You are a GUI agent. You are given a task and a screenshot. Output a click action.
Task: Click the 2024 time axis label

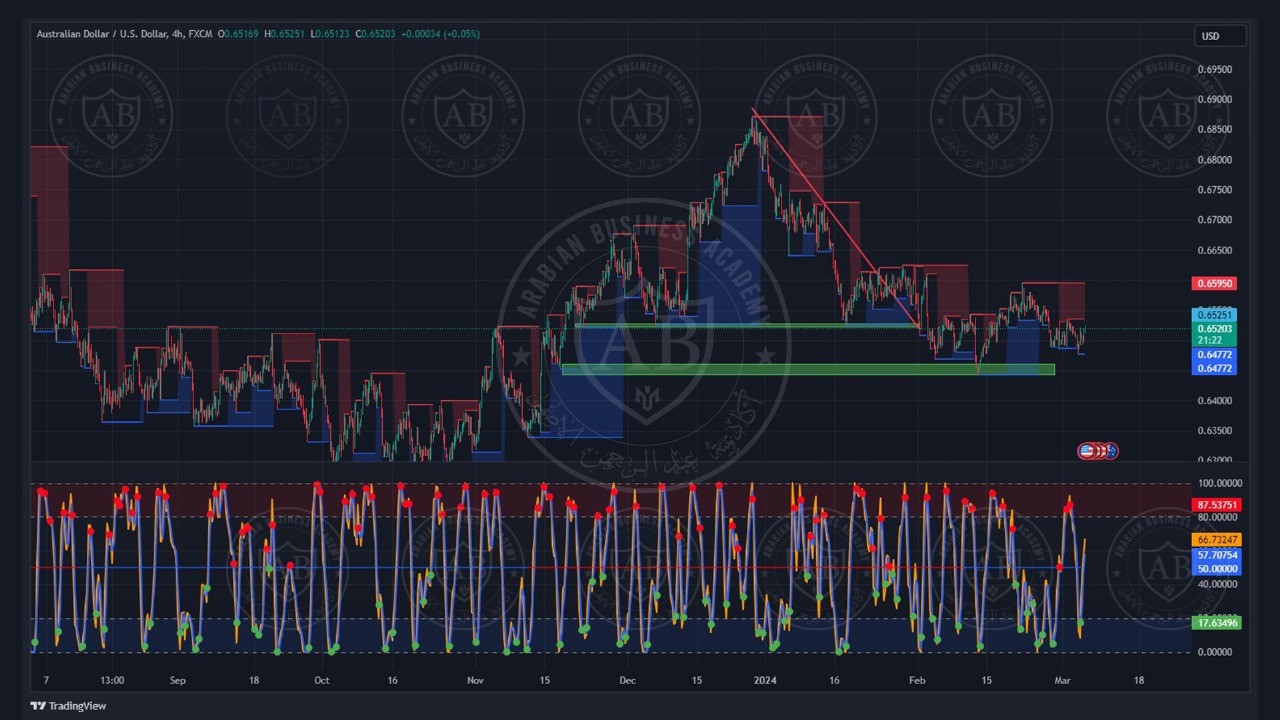tap(767, 680)
